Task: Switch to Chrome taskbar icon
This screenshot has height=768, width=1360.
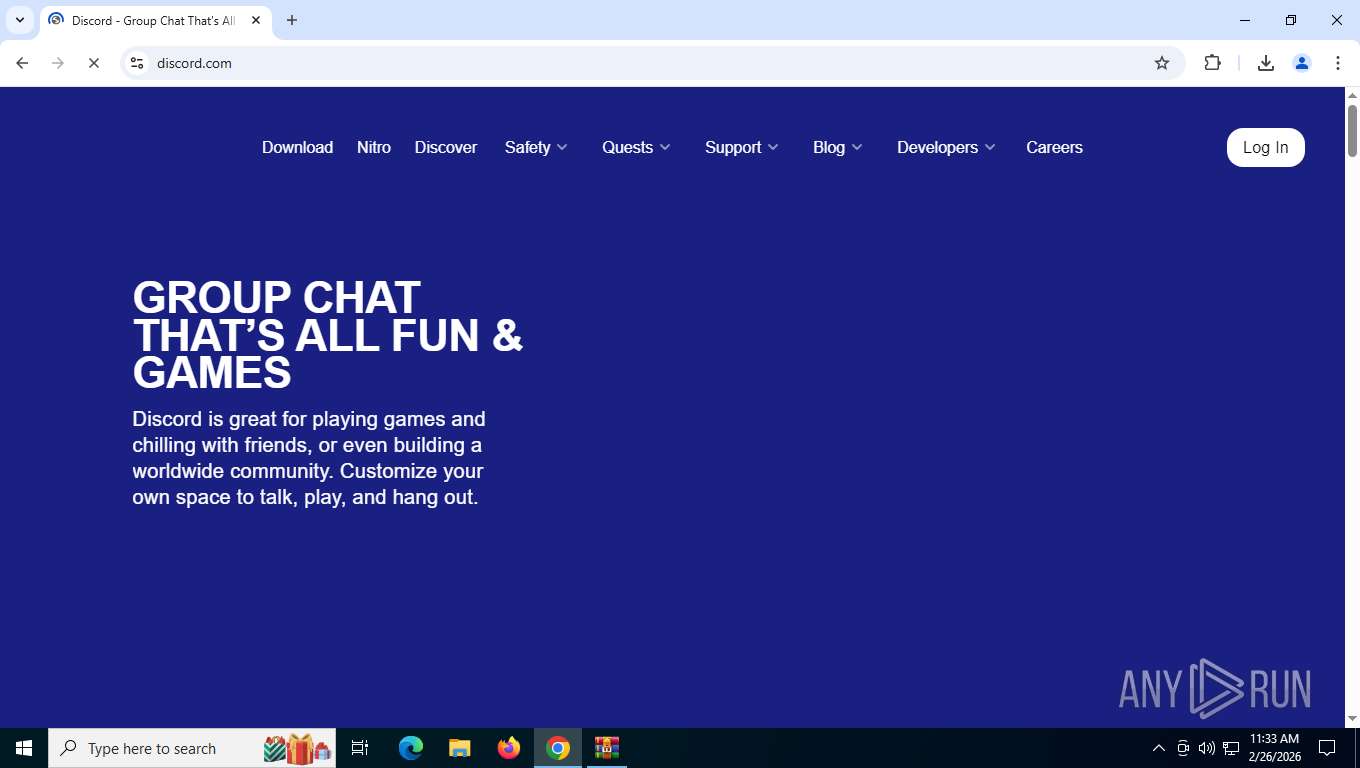Action: tap(558, 748)
